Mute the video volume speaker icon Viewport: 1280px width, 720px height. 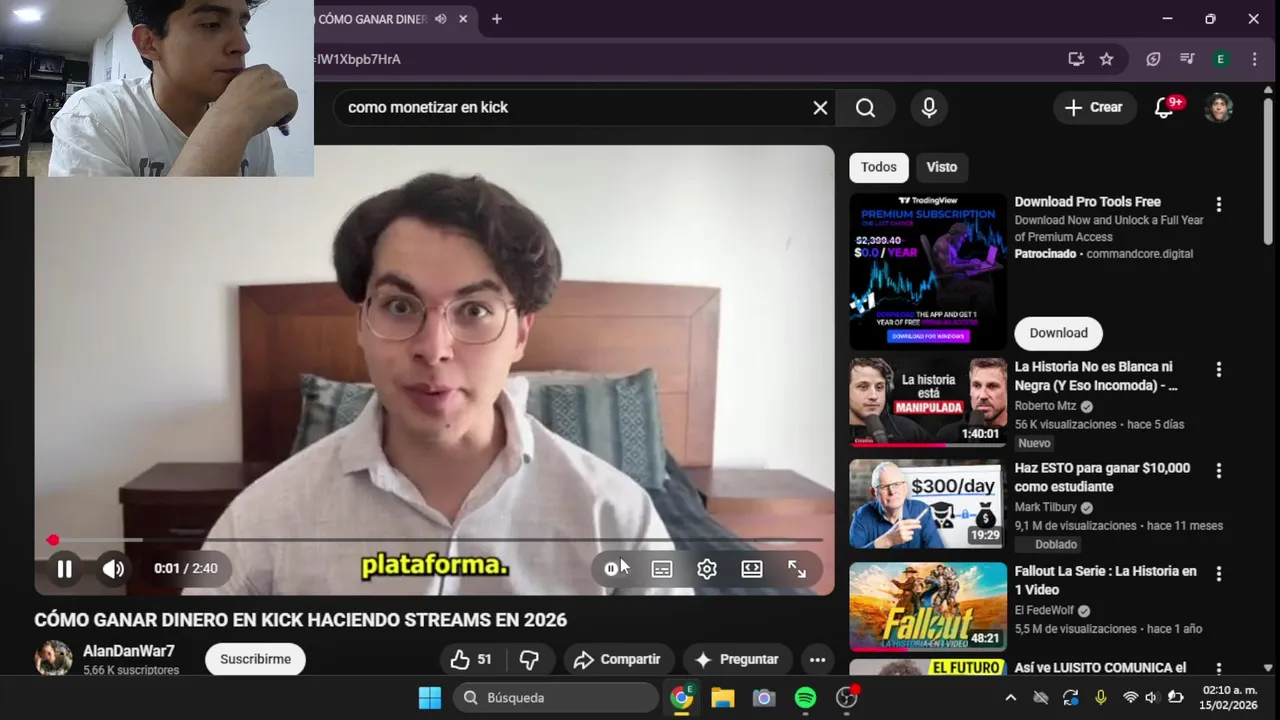point(113,569)
